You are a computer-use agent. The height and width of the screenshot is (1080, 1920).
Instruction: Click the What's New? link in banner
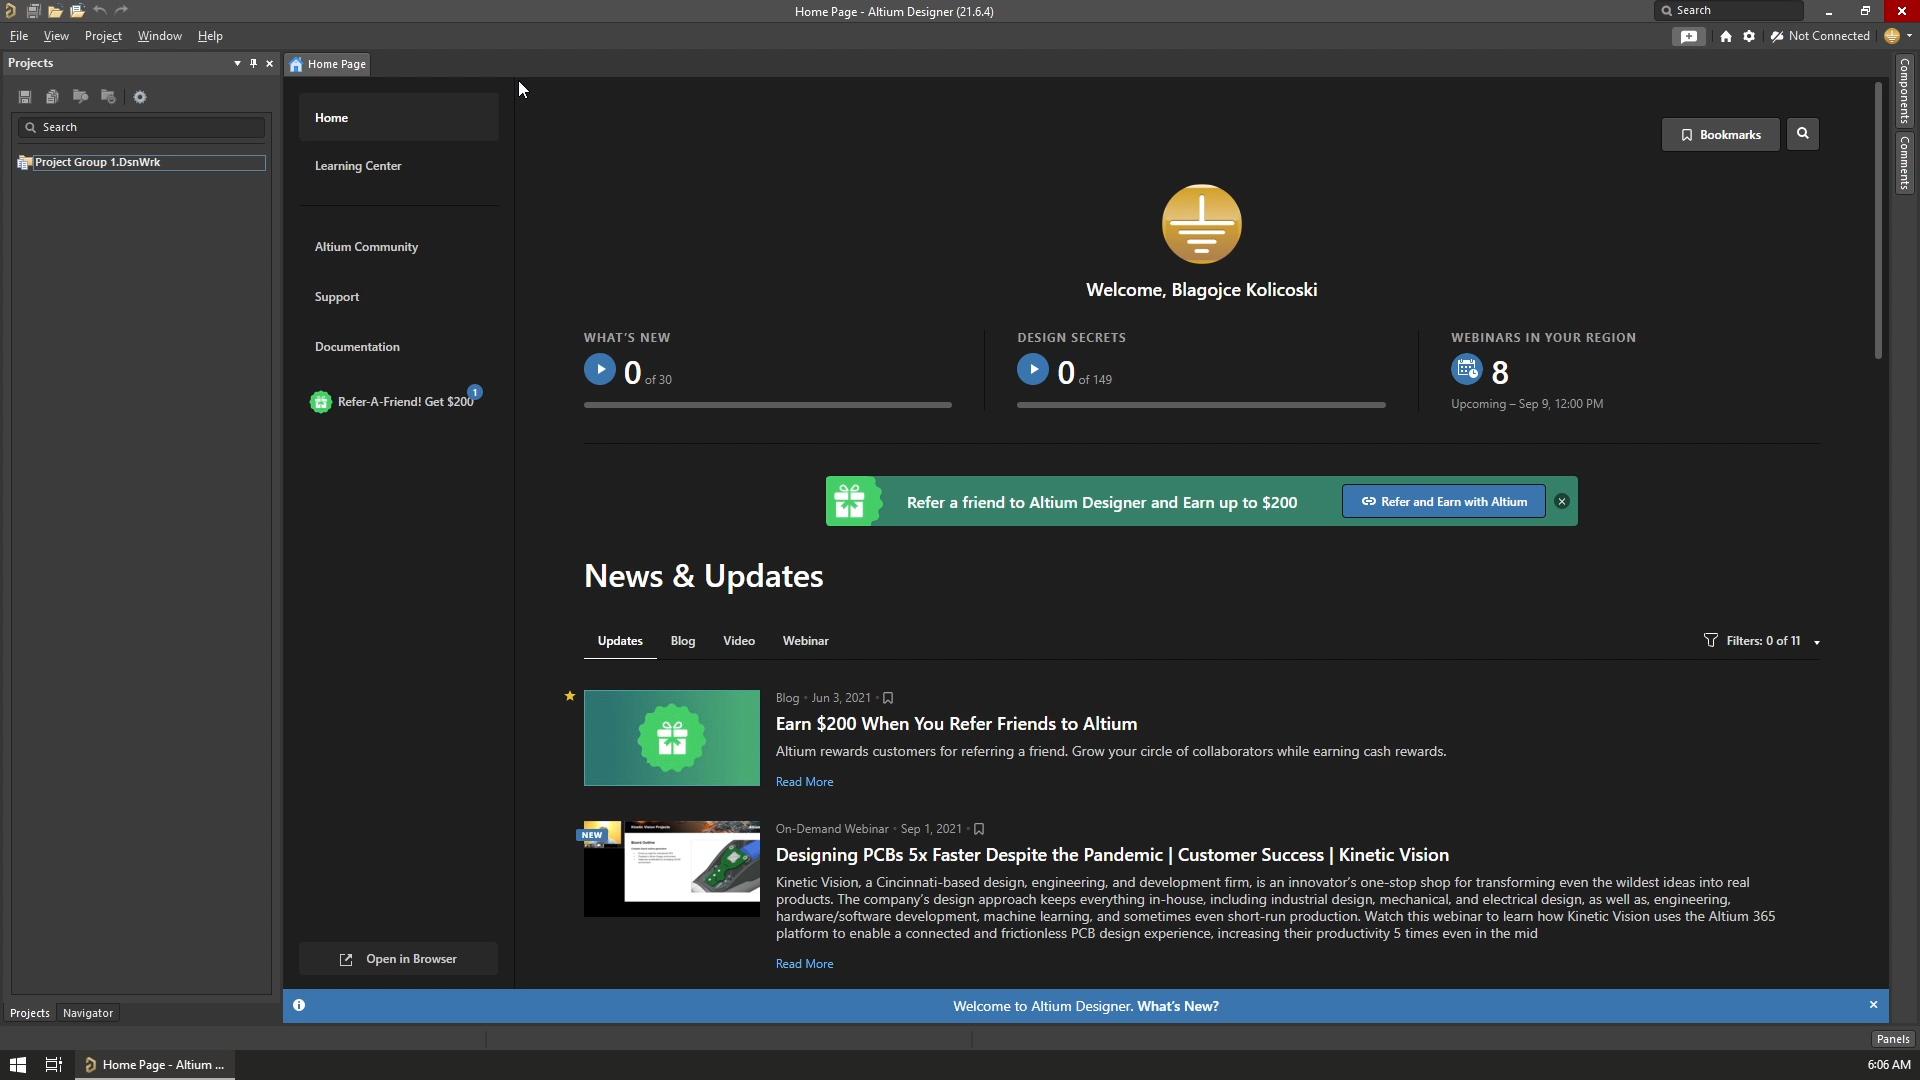point(1178,1007)
